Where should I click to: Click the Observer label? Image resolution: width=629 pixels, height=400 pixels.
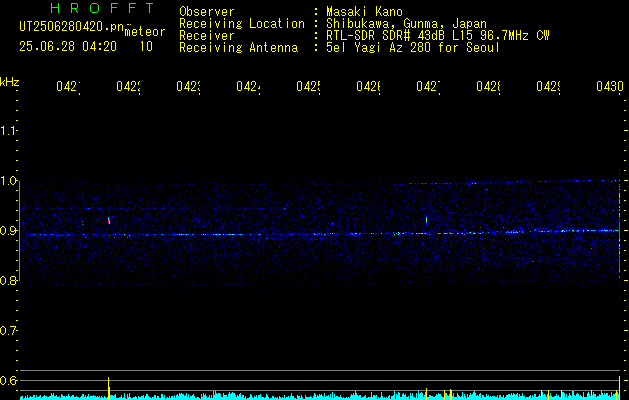tap(207, 11)
